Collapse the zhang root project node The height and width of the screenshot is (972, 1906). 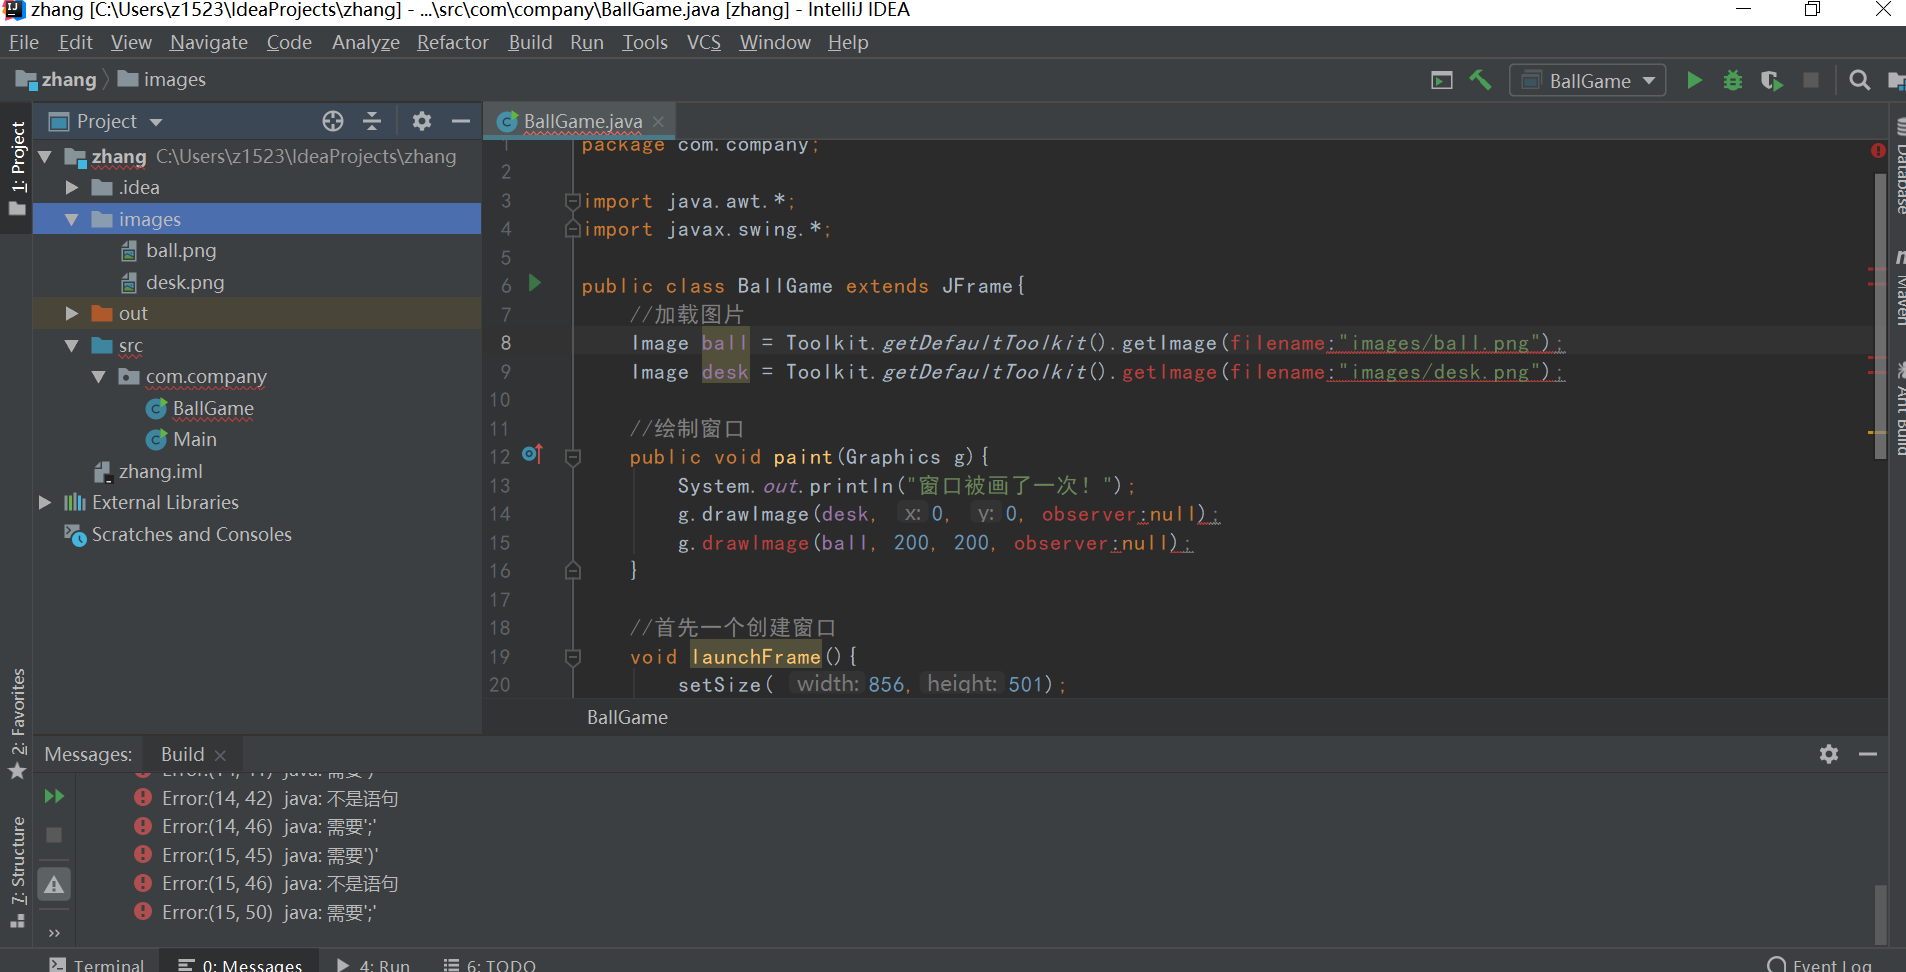tap(45, 156)
